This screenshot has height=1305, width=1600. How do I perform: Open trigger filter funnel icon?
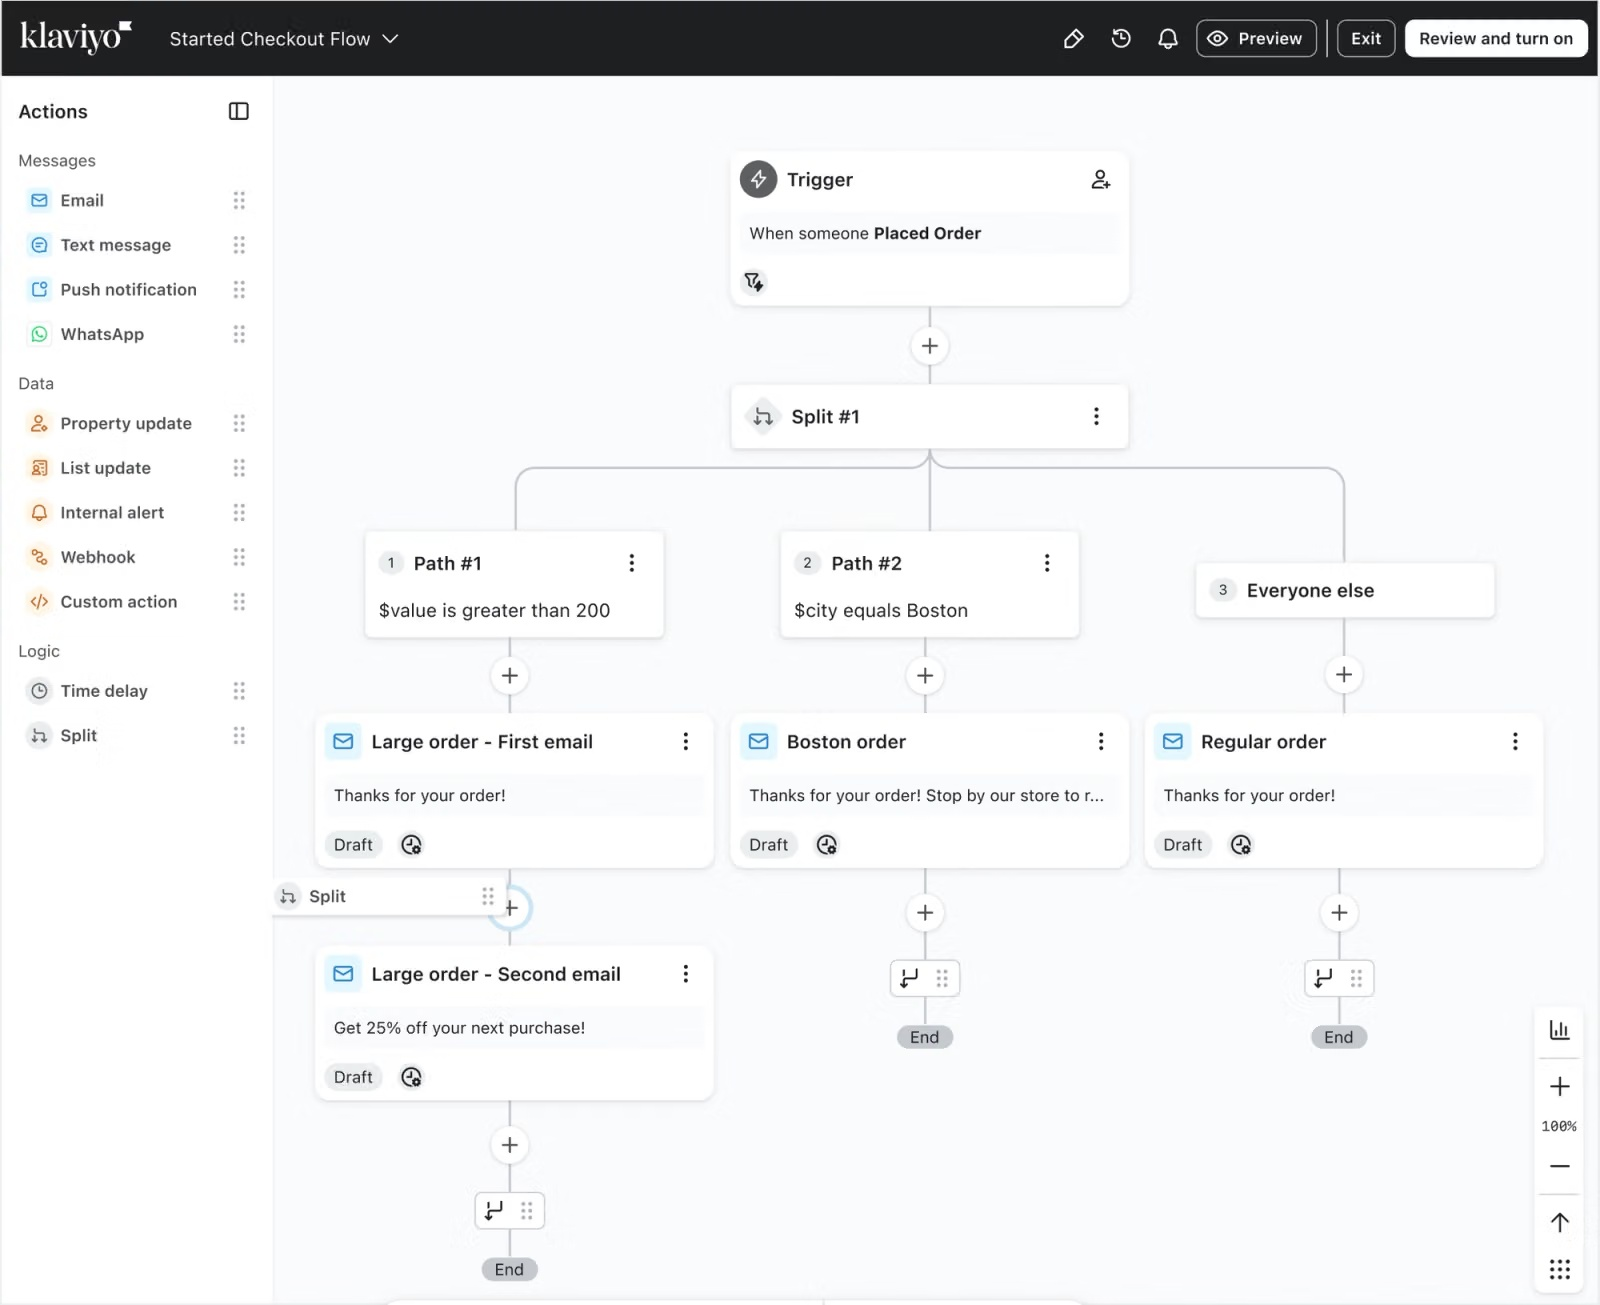click(754, 282)
